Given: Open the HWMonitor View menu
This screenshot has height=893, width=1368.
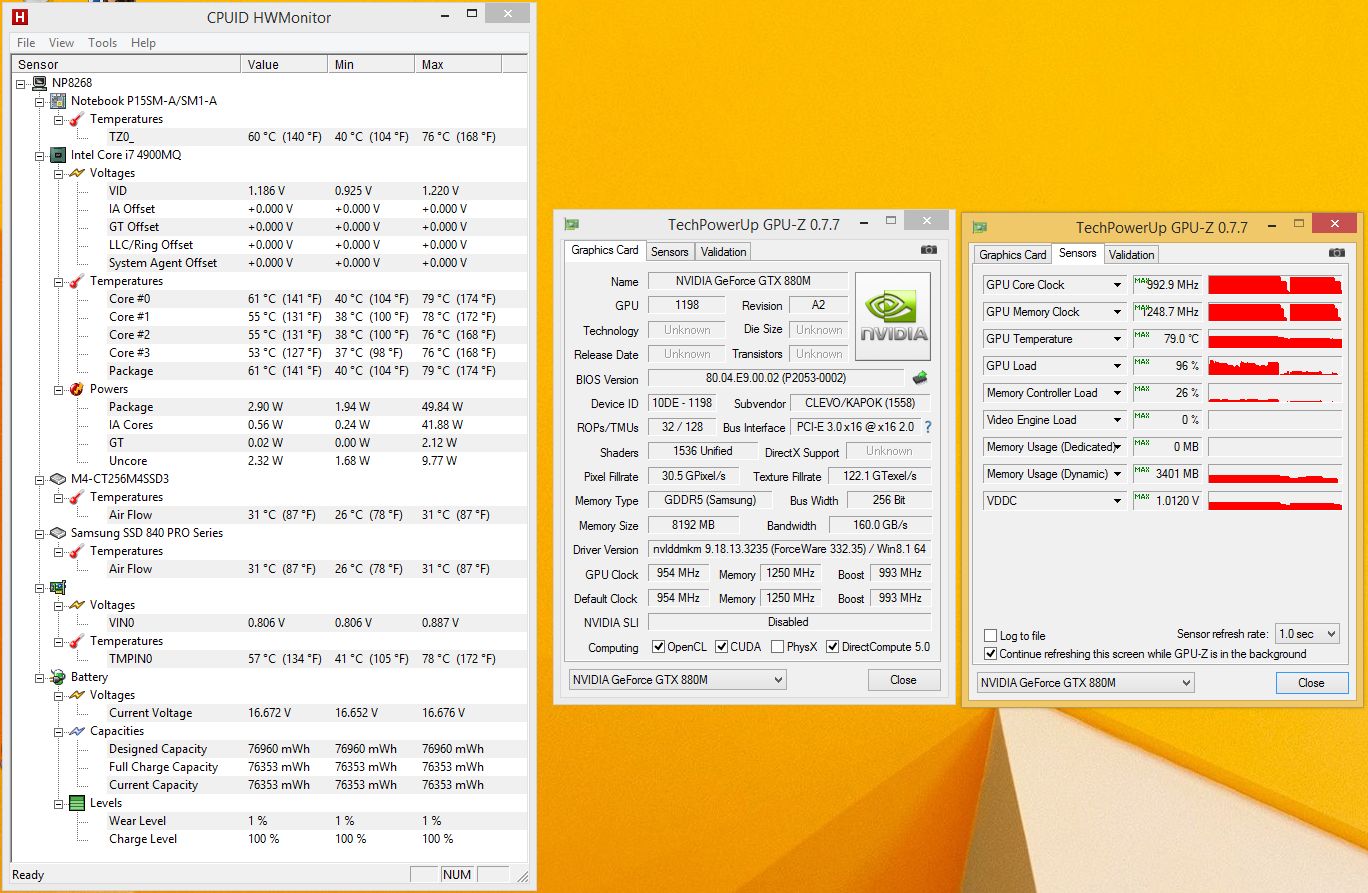Looking at the screenshot, I should click(x=61, y=43).
